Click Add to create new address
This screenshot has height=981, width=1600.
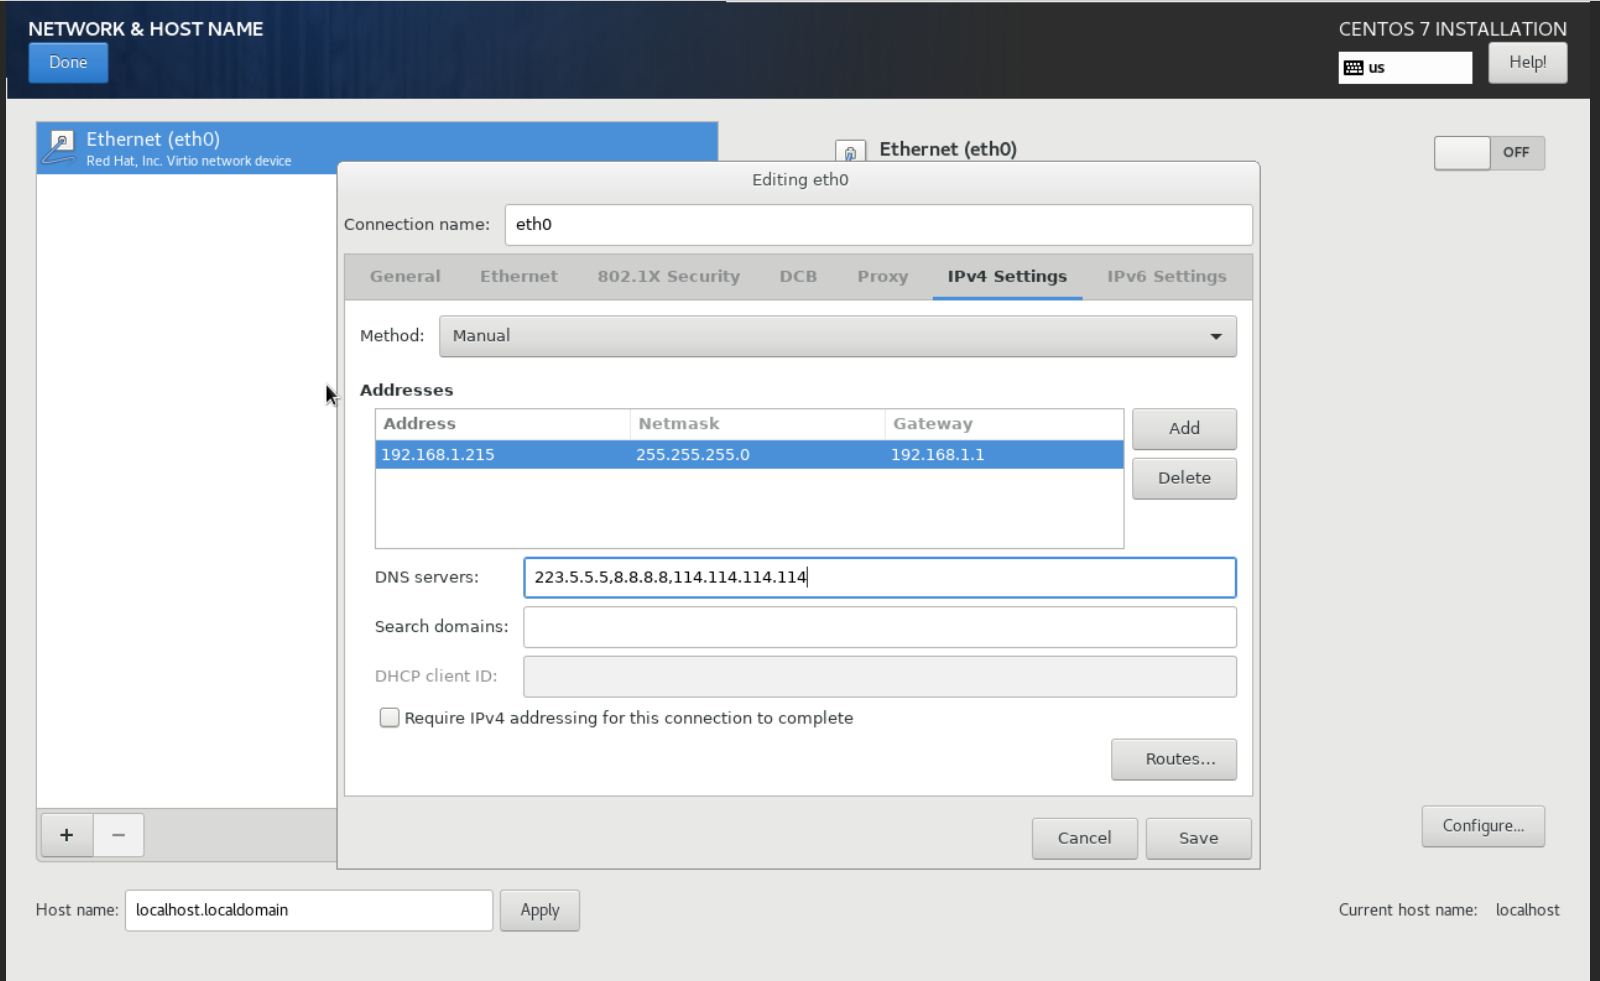(x=1184, y=429)
